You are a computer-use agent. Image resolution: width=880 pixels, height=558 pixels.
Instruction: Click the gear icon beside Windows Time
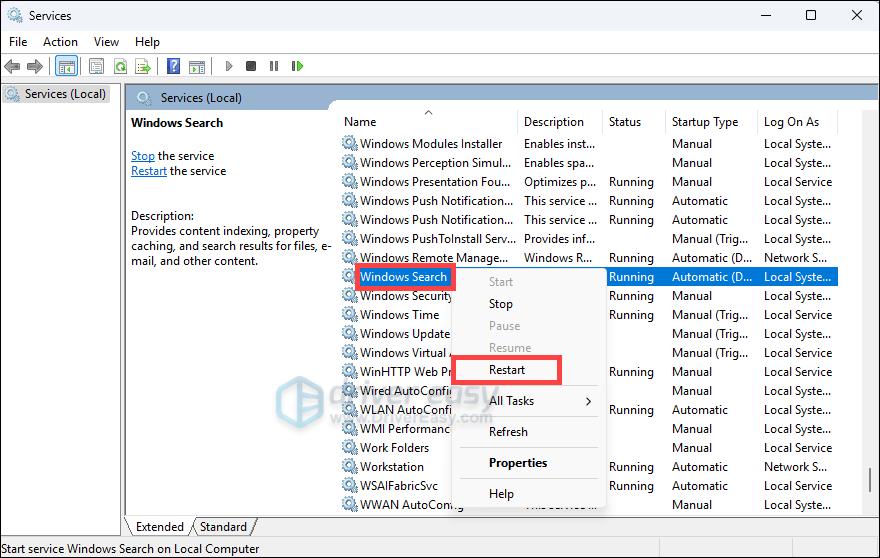point(350,314)
